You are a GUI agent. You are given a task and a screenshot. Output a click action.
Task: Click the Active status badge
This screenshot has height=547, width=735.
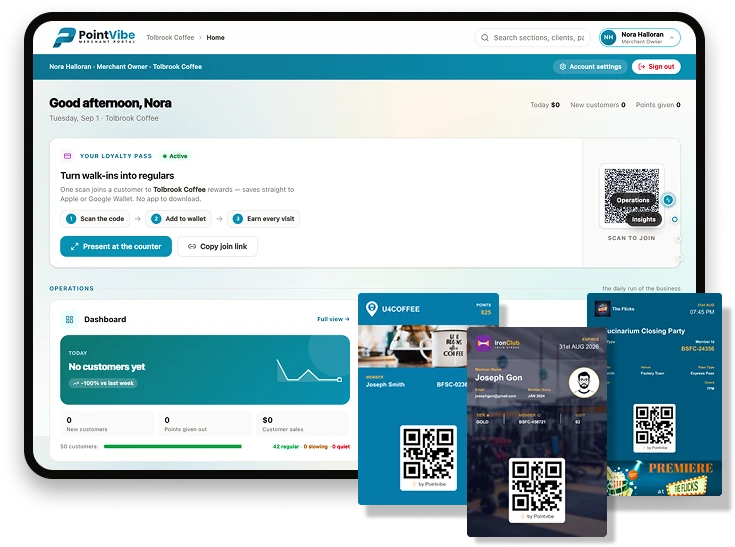tap(174, 156)
